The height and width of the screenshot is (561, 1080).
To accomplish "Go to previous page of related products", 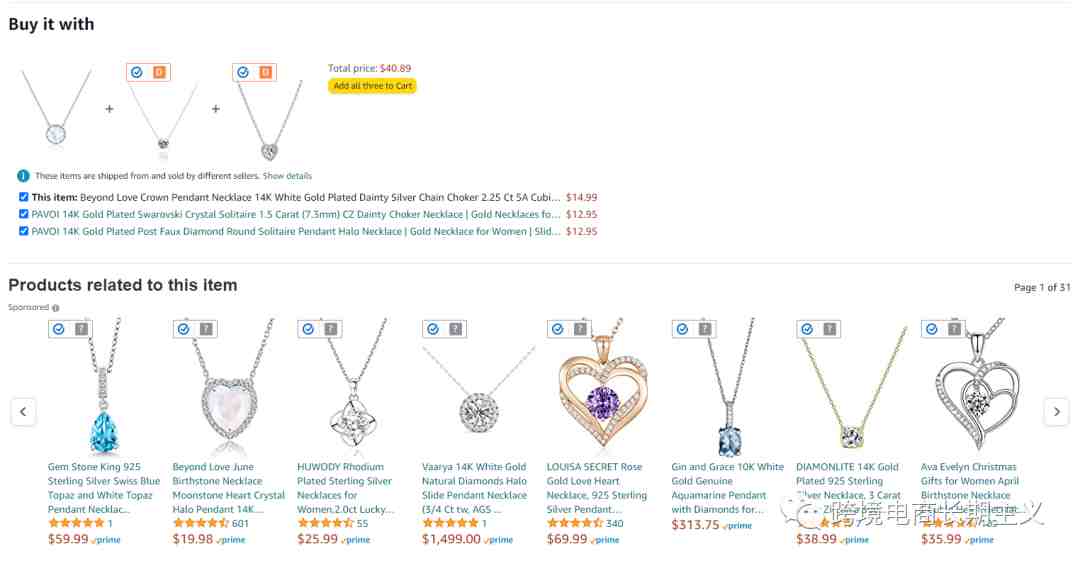I will (23, 412).
